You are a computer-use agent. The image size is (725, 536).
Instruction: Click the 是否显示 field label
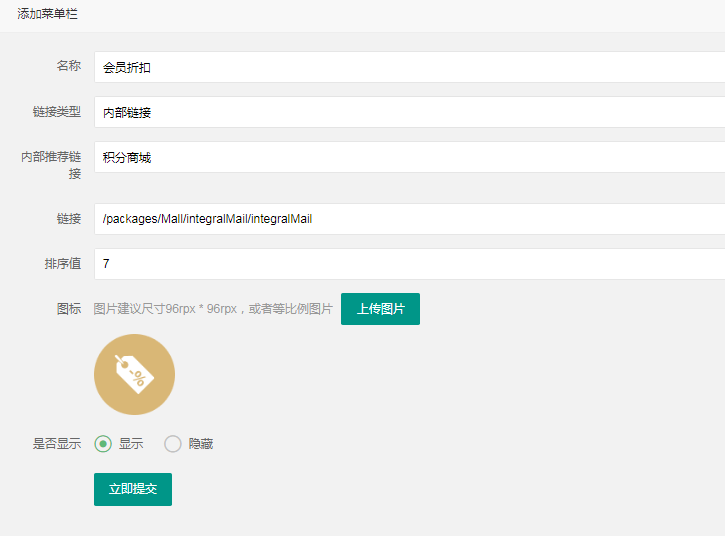tap(57, 444)
